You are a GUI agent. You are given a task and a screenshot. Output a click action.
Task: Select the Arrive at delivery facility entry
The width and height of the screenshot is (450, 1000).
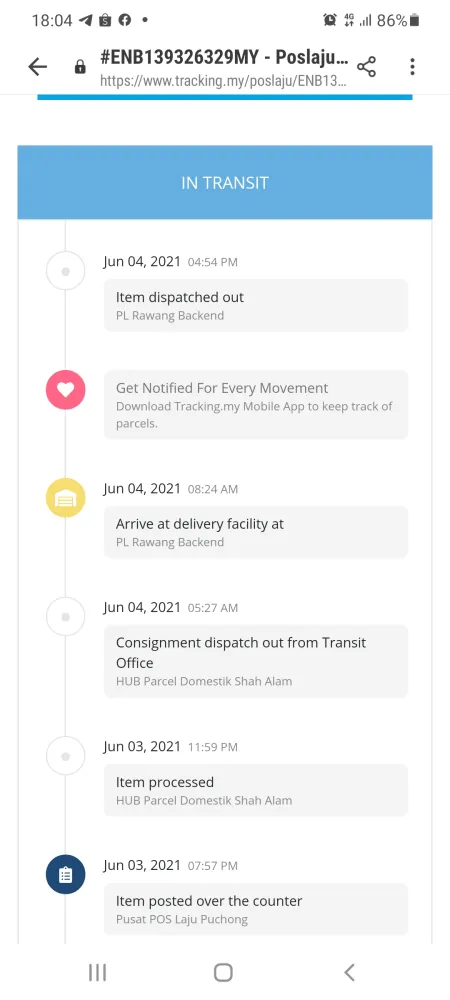click(x=256, y=532)
